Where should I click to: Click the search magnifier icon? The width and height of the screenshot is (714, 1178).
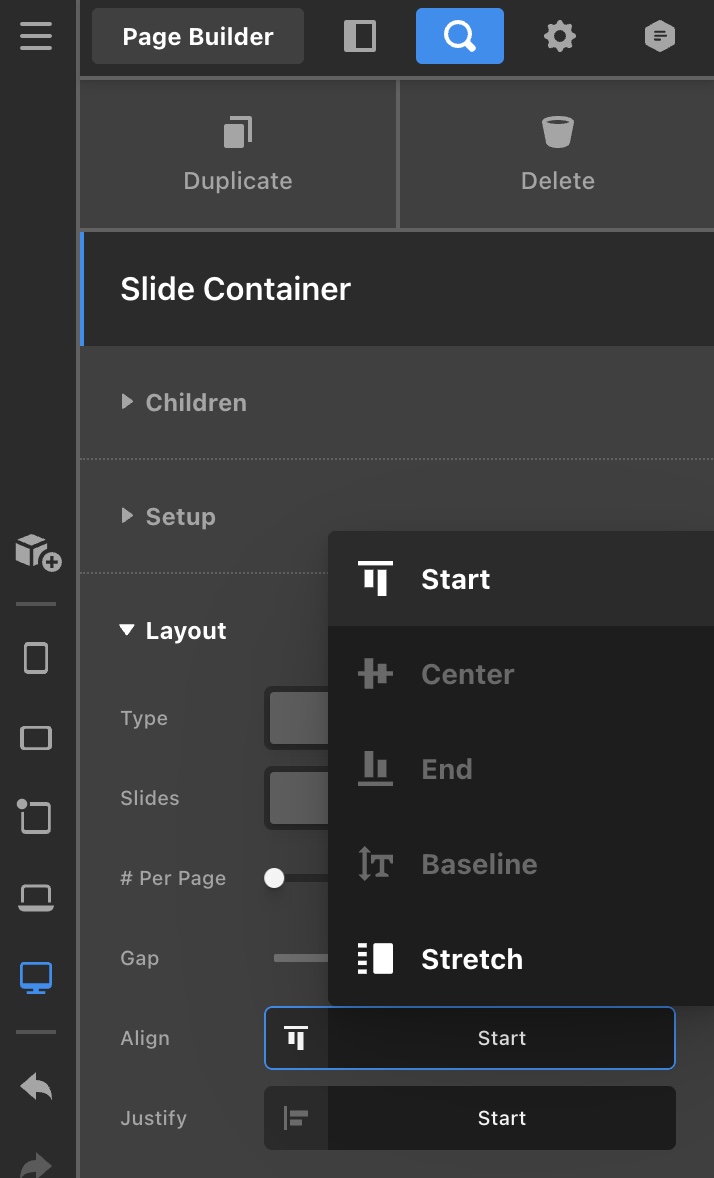(459, 37)
